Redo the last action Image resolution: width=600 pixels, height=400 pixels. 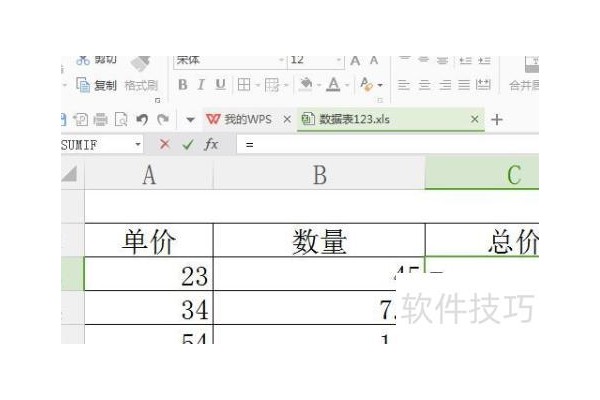tap(163, 120)
